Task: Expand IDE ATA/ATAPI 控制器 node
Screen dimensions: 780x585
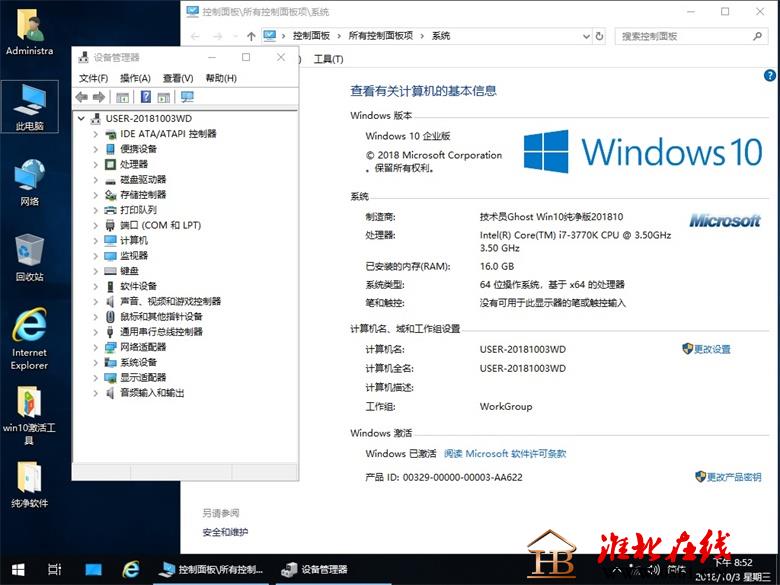Action: [x=96, y=134]
